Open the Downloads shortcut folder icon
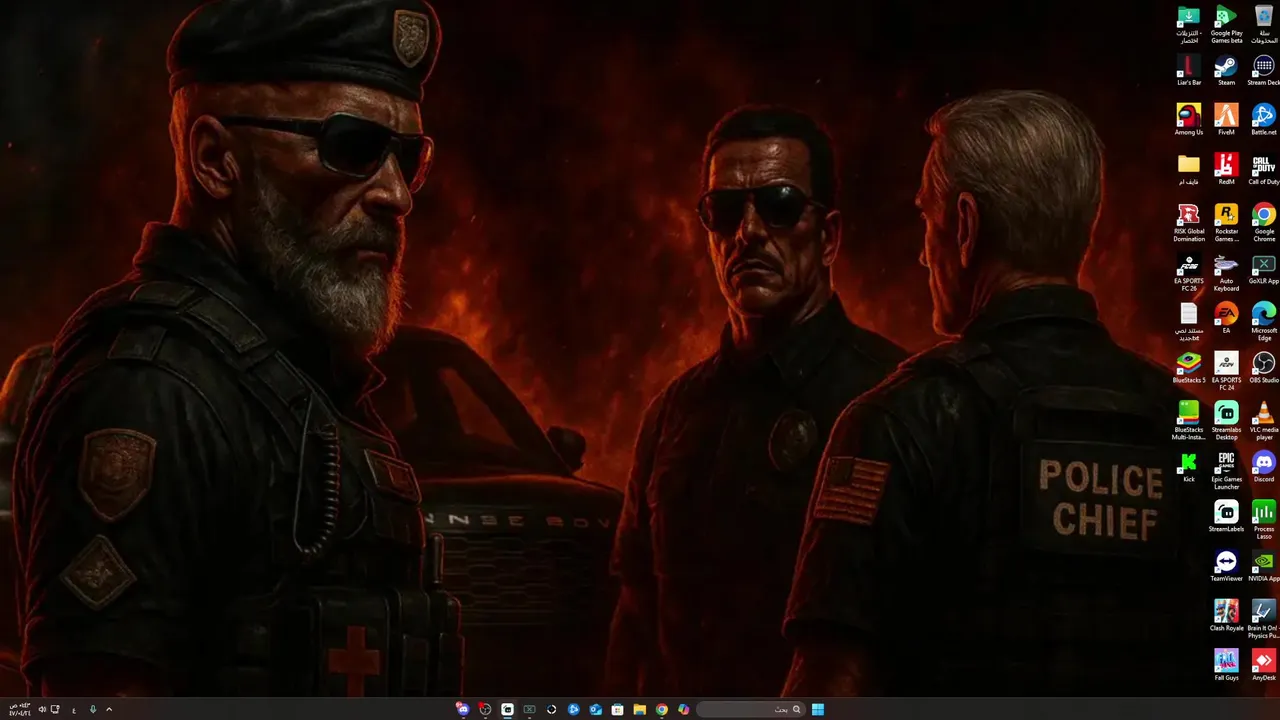The height and width of the screenshot is (720, 1280). (1188, 24)
